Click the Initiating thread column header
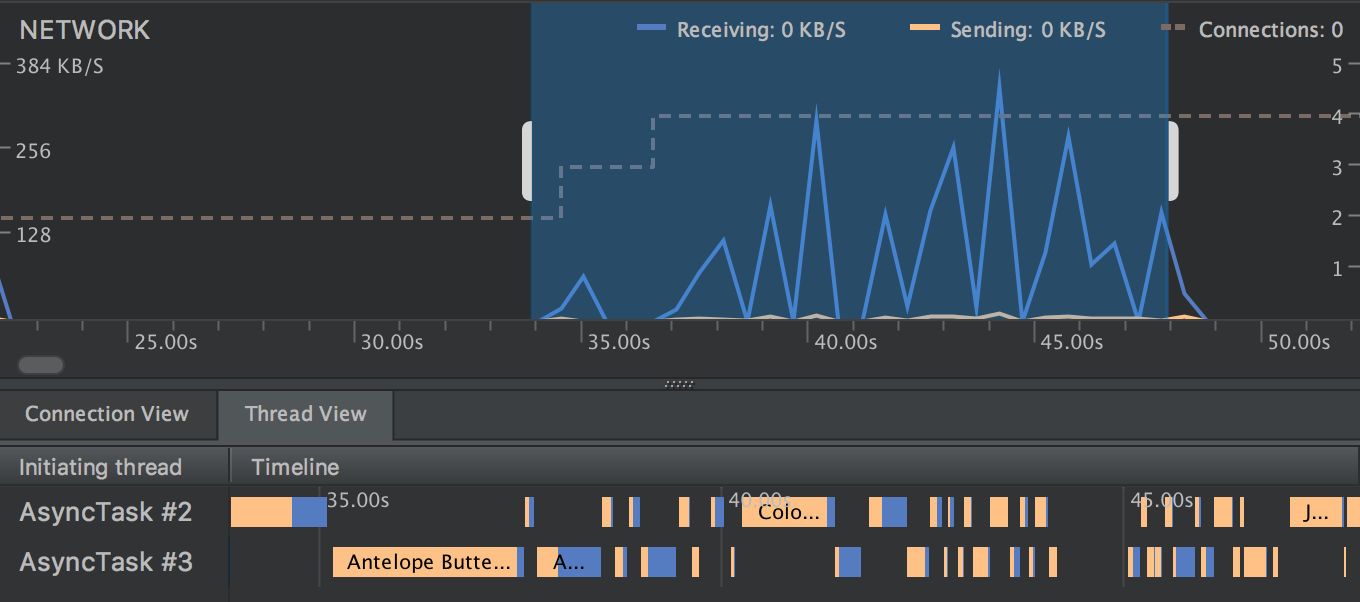Screen dimensions: 1360x602 (x=100, y=467)
